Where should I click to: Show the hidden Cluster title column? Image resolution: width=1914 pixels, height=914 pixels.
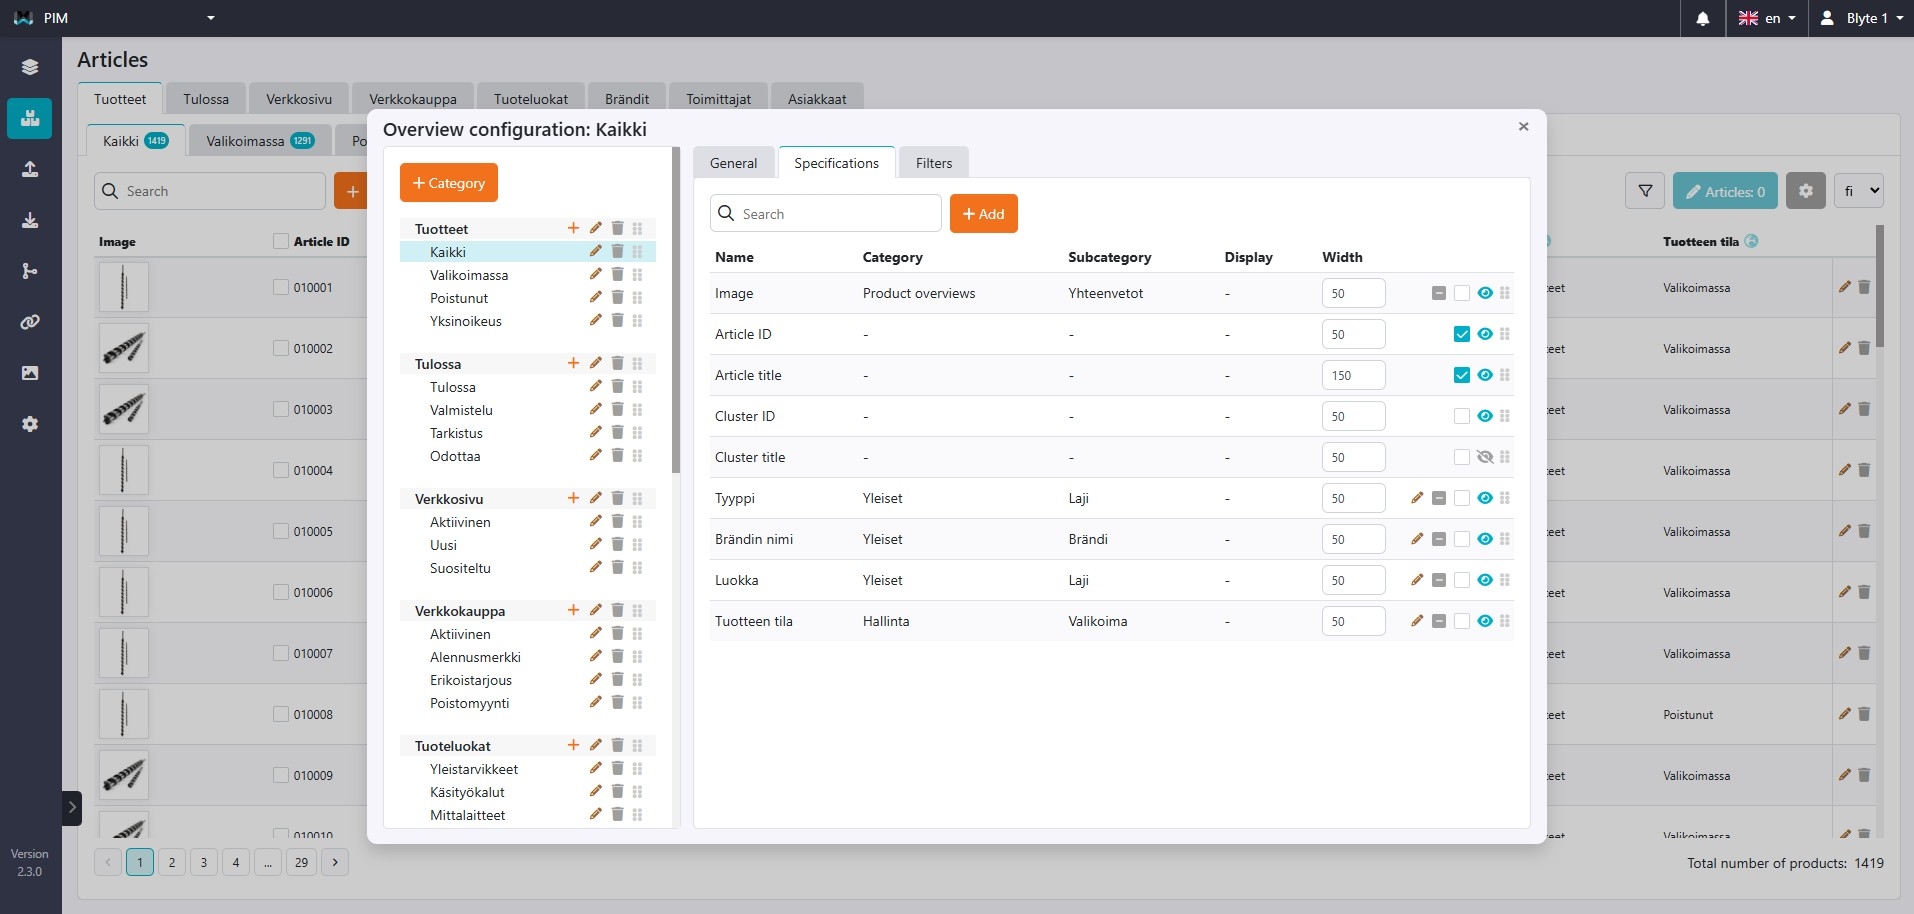[x=1485, y=457]
